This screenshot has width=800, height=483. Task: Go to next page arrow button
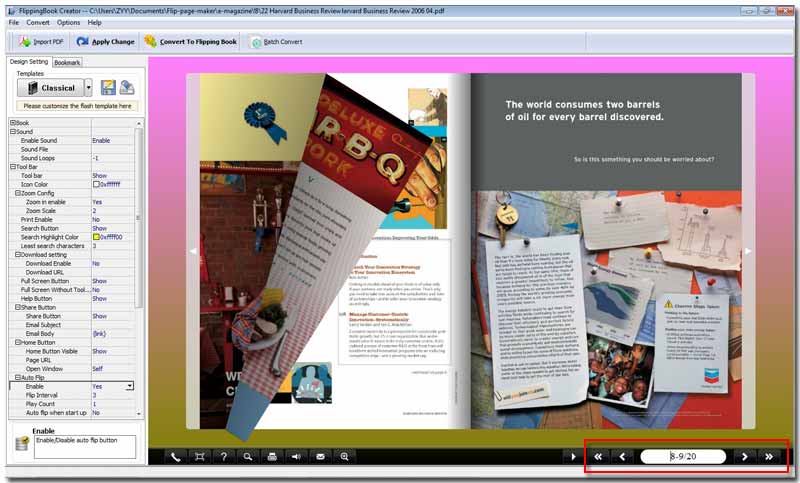[744, 456]
